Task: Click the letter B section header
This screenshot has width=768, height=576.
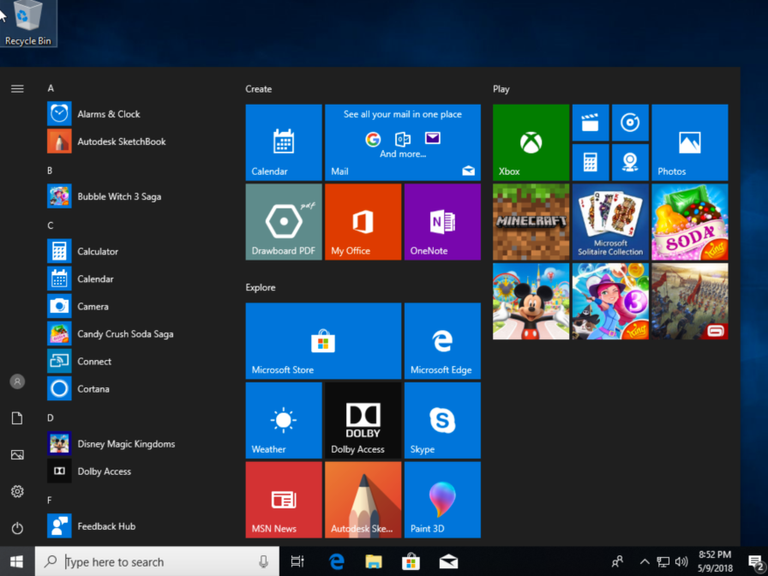Action: 49,170
